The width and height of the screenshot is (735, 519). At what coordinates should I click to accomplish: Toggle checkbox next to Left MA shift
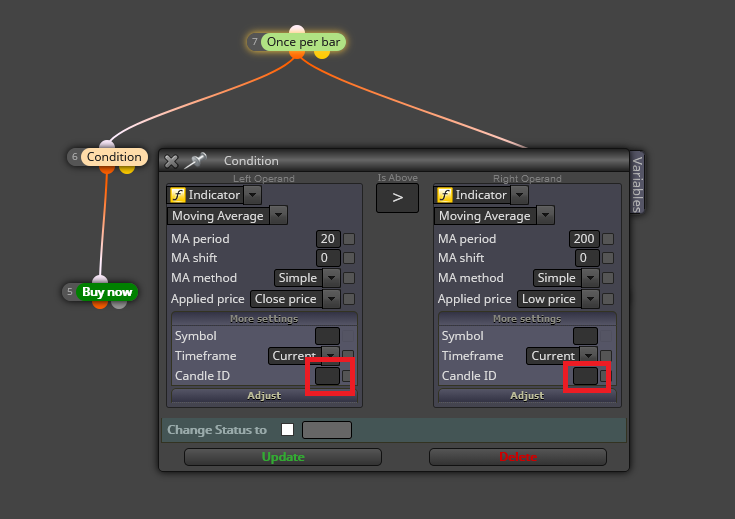point(349,258)
